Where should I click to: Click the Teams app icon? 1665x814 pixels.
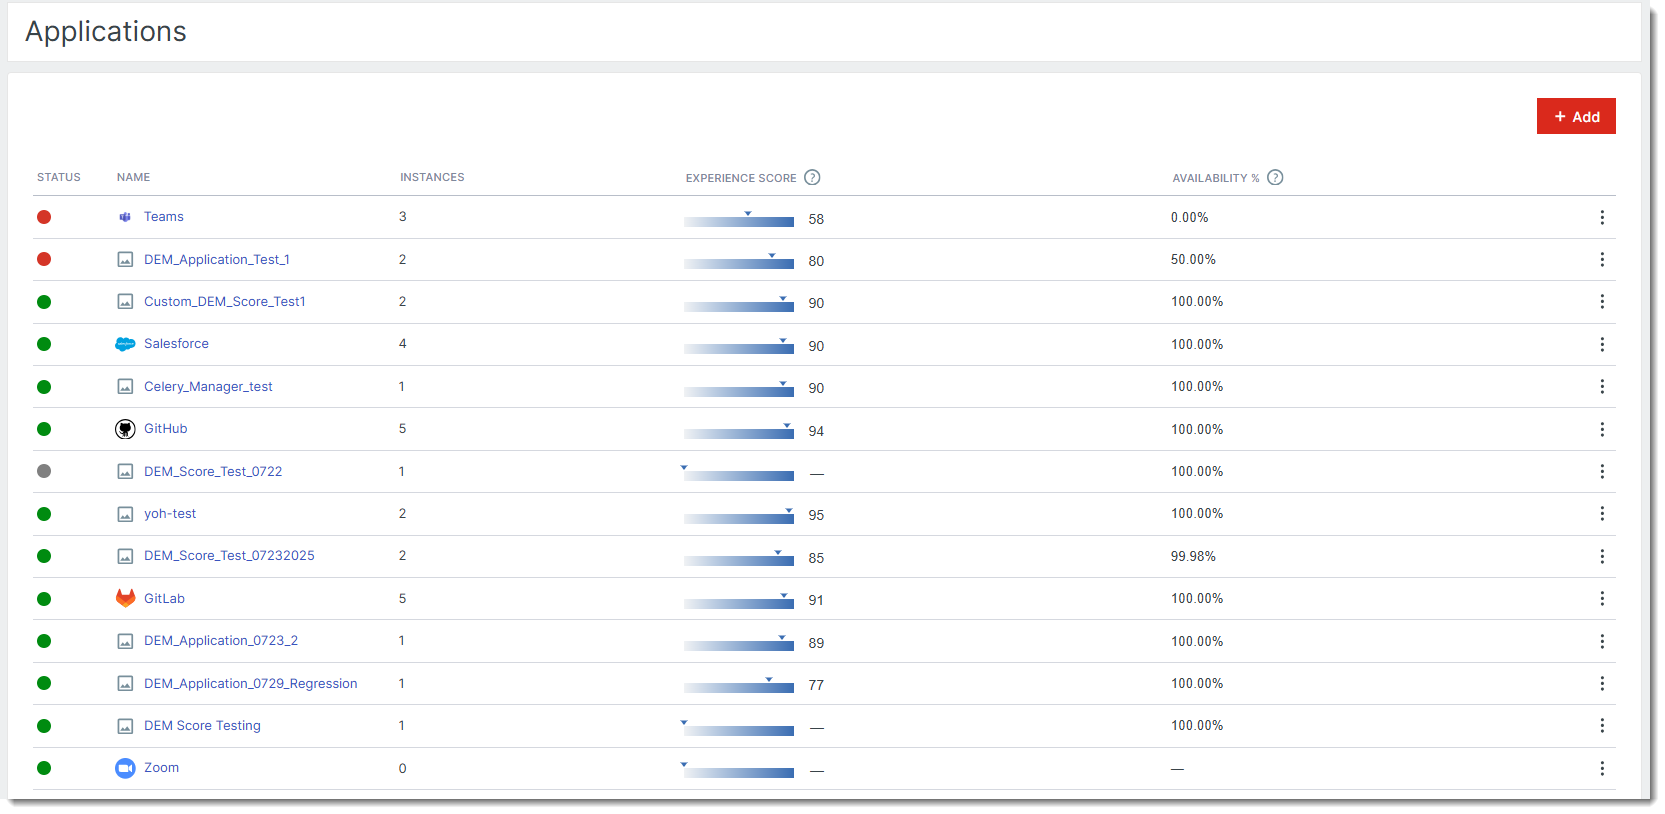(x=125, y=217)
